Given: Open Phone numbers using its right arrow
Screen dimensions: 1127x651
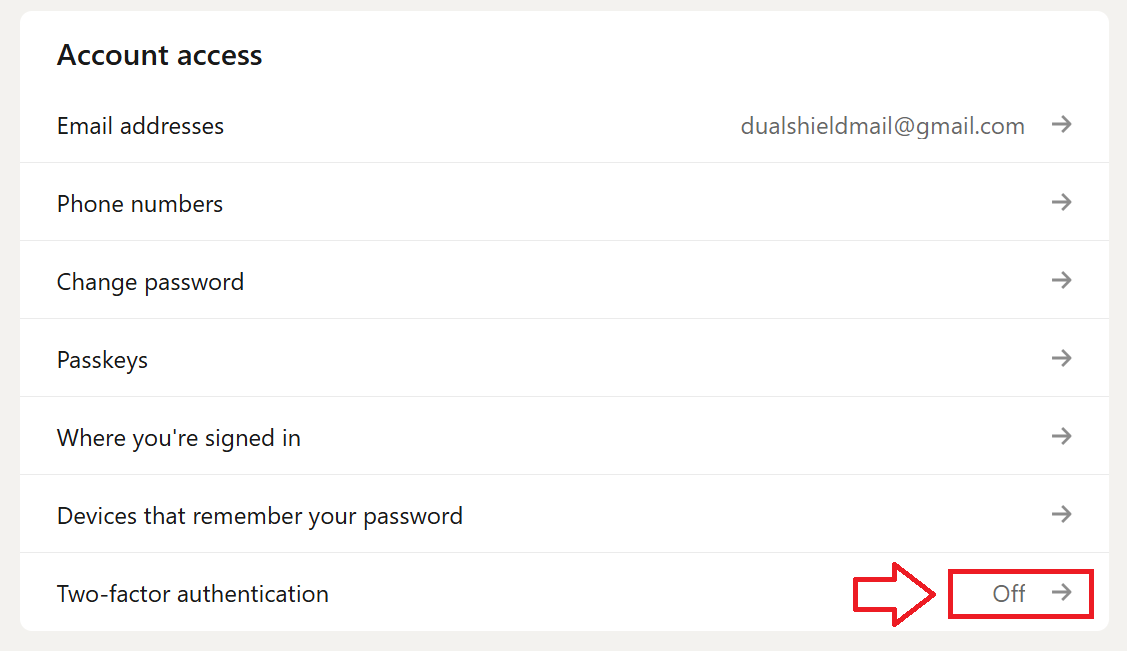Looking at the screenshot, I should click(1061, 203).
